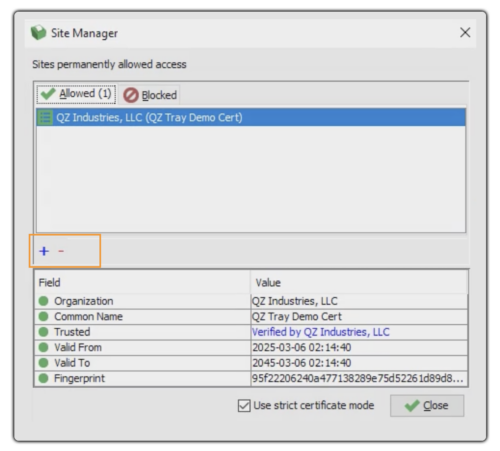Switch to the Allowed (1) tab
Screen dimensions: 500x451
coord(76,94)
